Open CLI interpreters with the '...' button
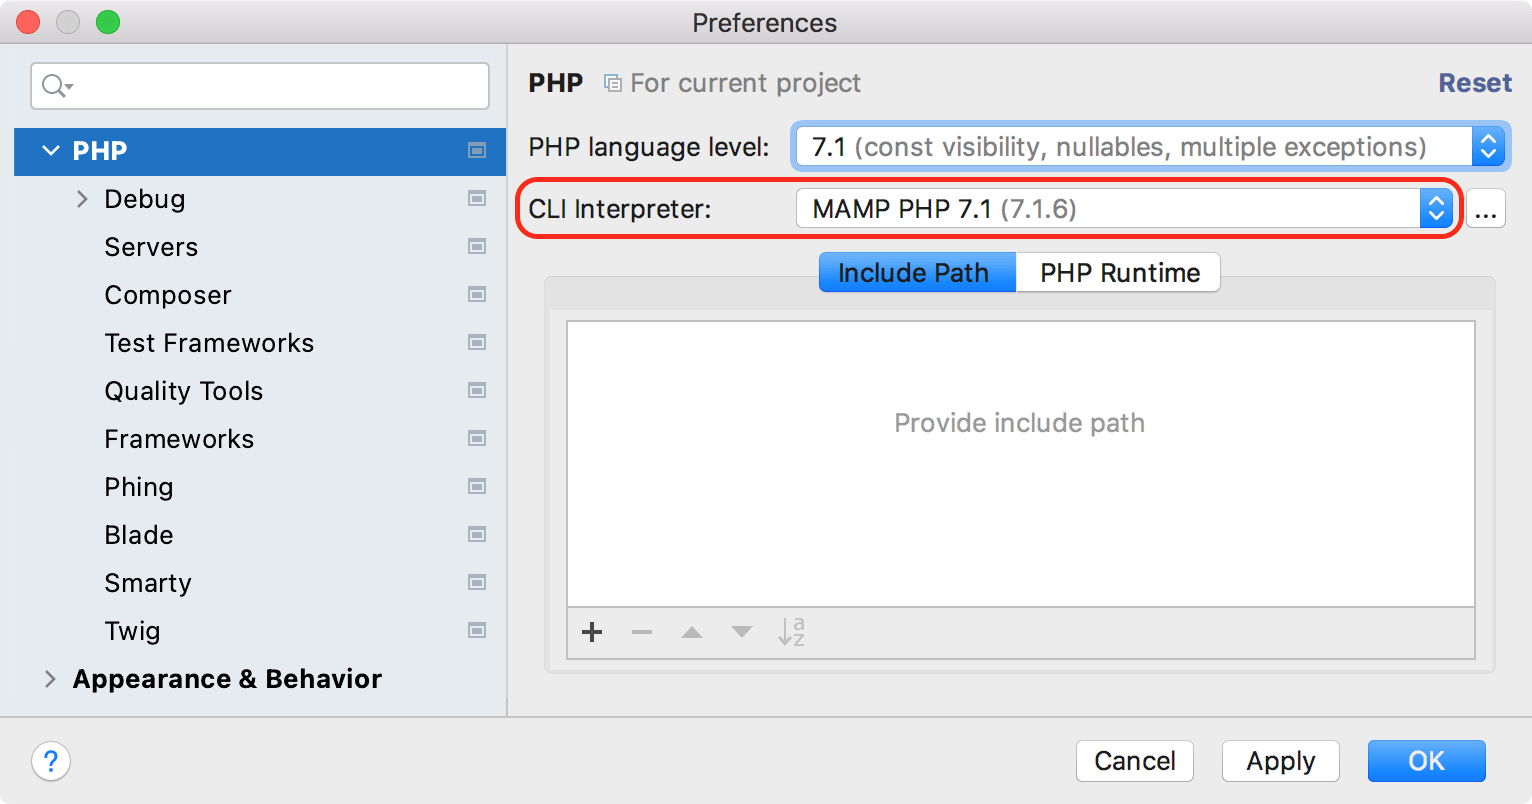This screenshot has width=1532, height=804. pos(1486,209)
